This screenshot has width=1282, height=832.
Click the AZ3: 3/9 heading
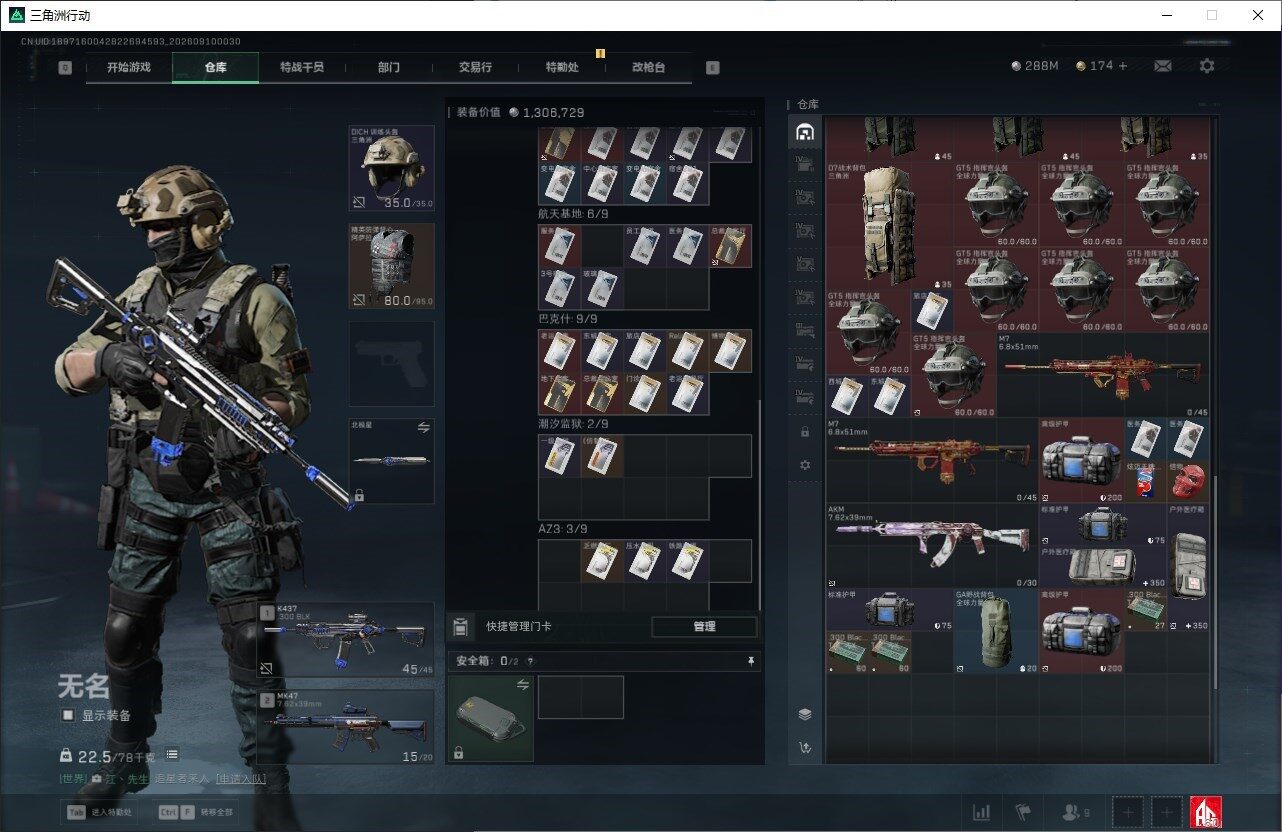562,529
